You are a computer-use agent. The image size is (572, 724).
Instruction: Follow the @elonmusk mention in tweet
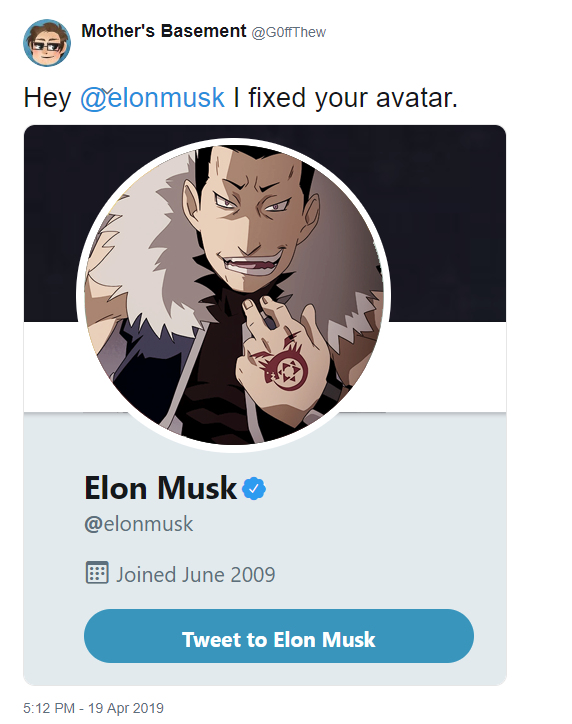[152, 98]
